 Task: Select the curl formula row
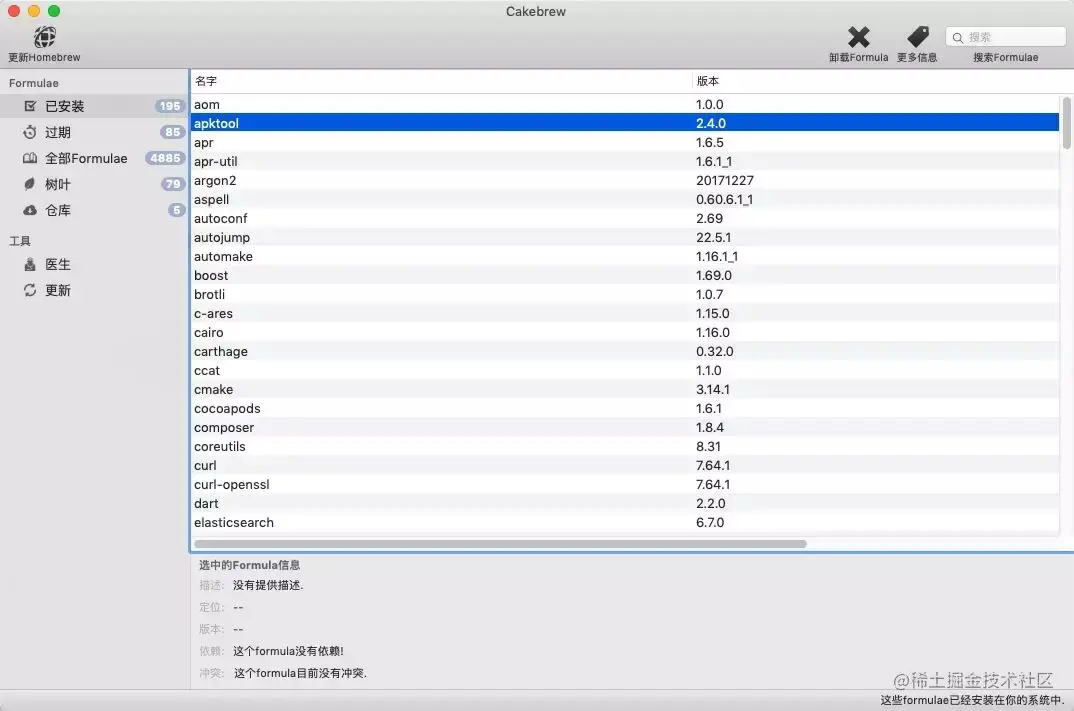pyautogui.click(x=625, y=466)
